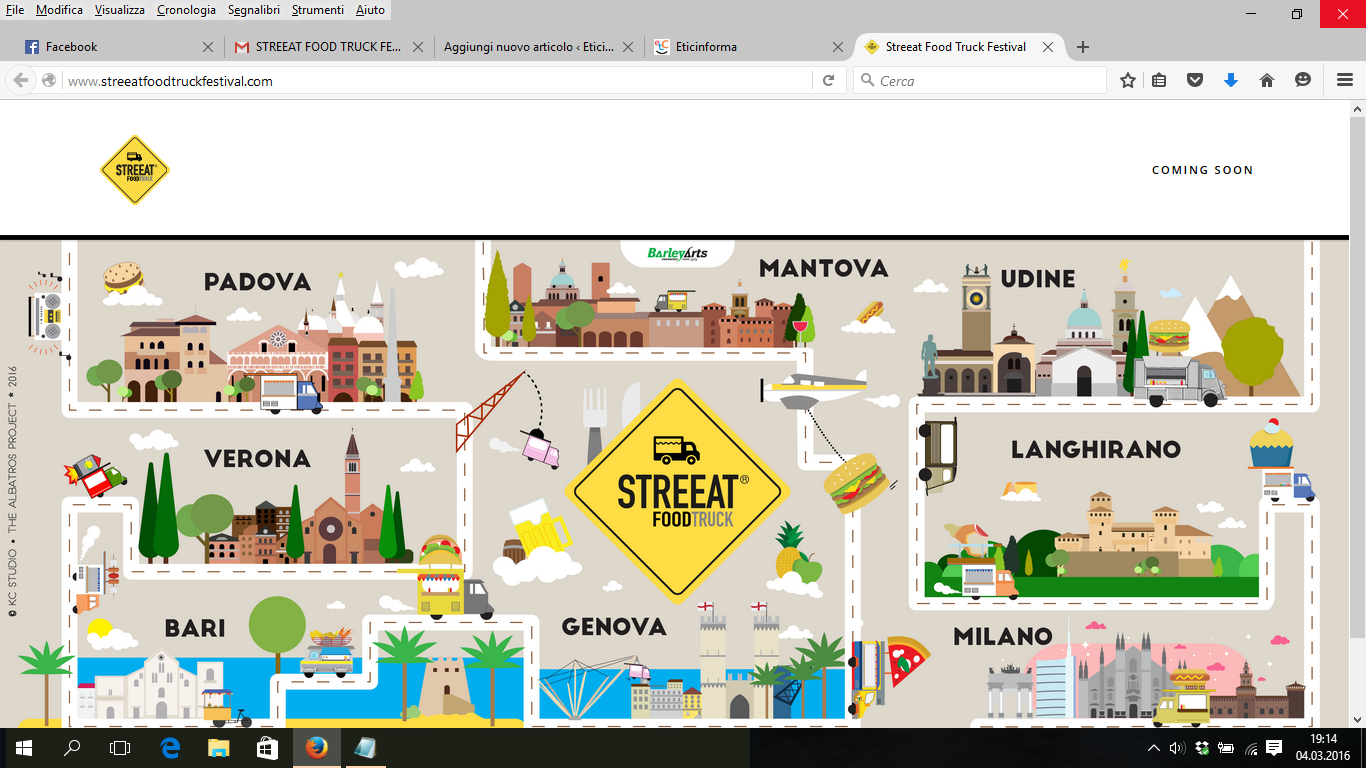Viewport: 1366px width, 768px height.
Task: Open the Action Center notifications icon
Action: (x=1274, y=748)
